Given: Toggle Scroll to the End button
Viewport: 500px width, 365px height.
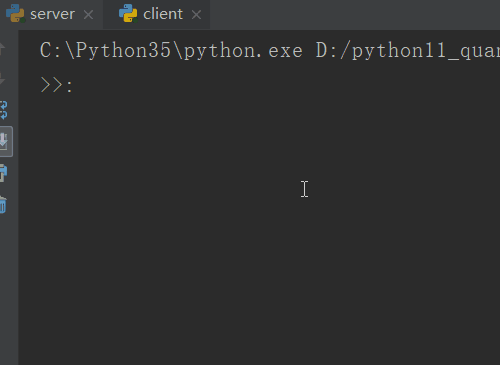Looking at the screenshot, I should [4, 141].
